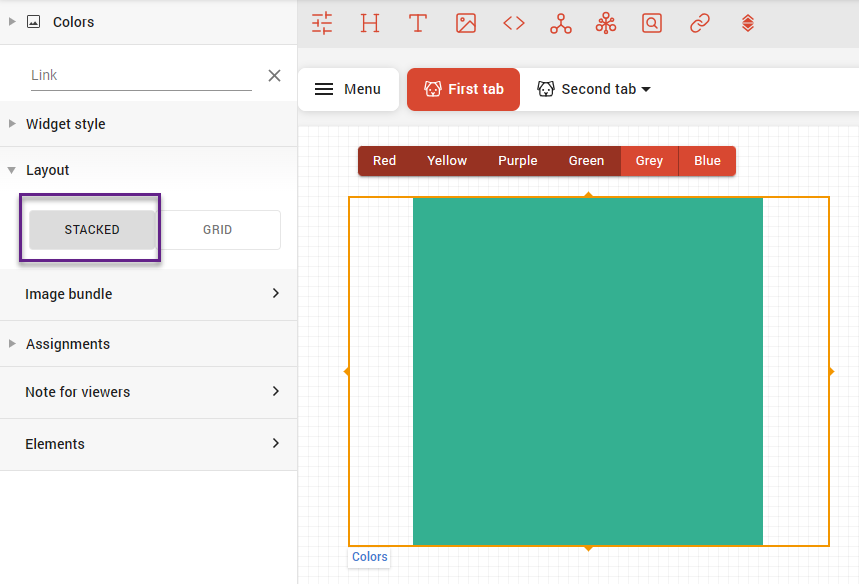The image size is (859, 584).
Task: Select the cluster network icon
Action: (606, 22)
